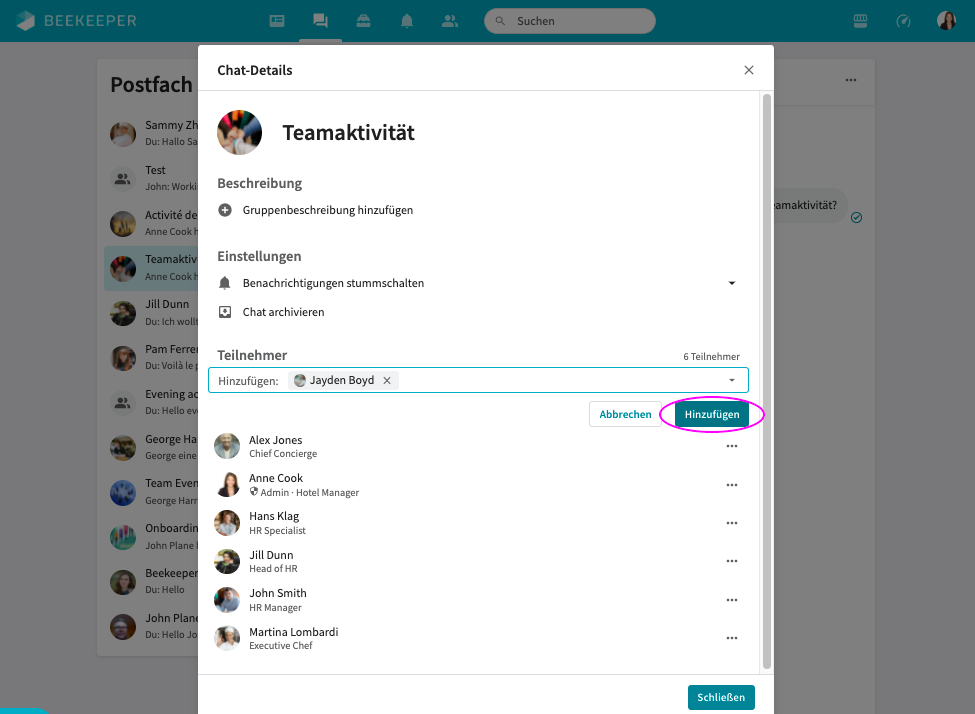Remove Jayden Boyd from the add field
Viewport: 975px width, 714px height.
[x=387, y=381]
